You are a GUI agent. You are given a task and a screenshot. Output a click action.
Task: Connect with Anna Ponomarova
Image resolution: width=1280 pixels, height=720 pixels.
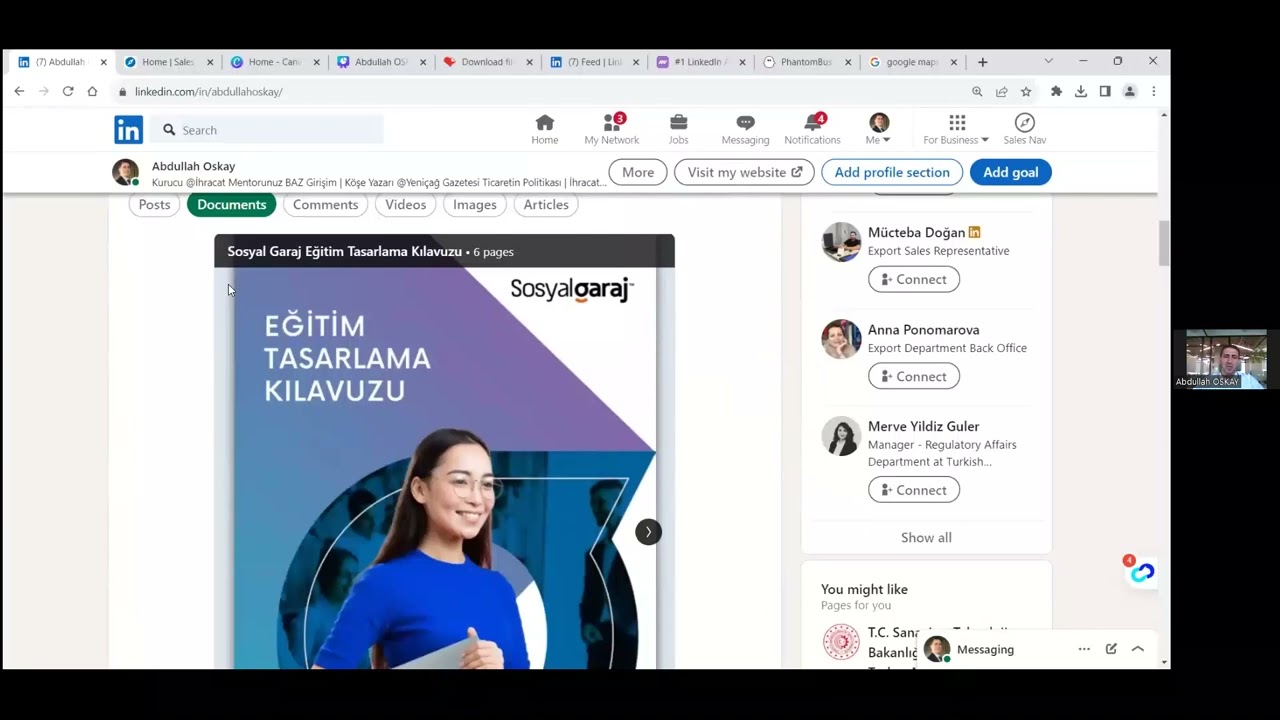914,376
